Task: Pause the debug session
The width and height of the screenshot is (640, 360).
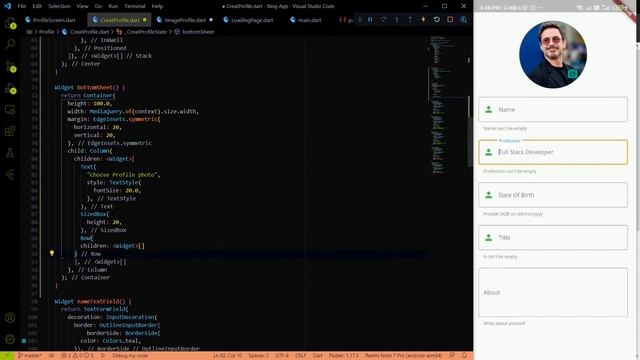Action: [370, 20]
